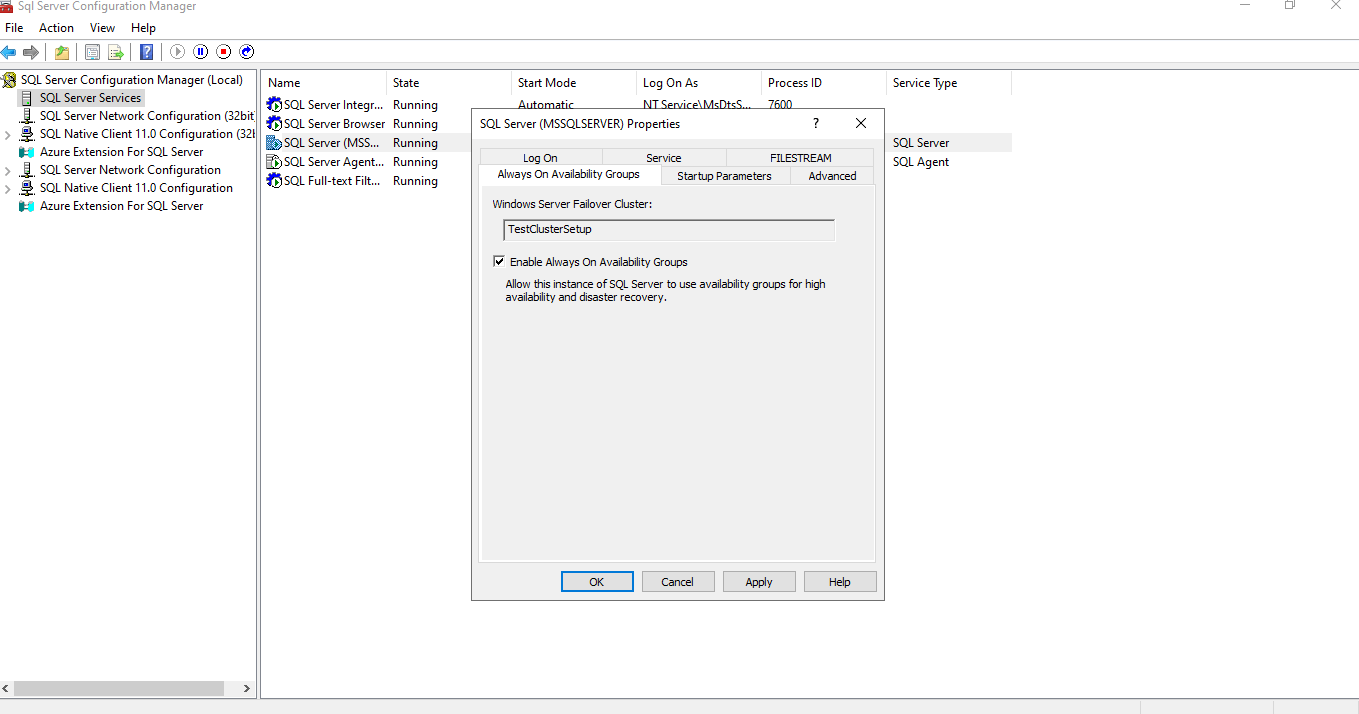Open the Help toolbar icon with question mark
The image size is (1359, 714).
147,52
